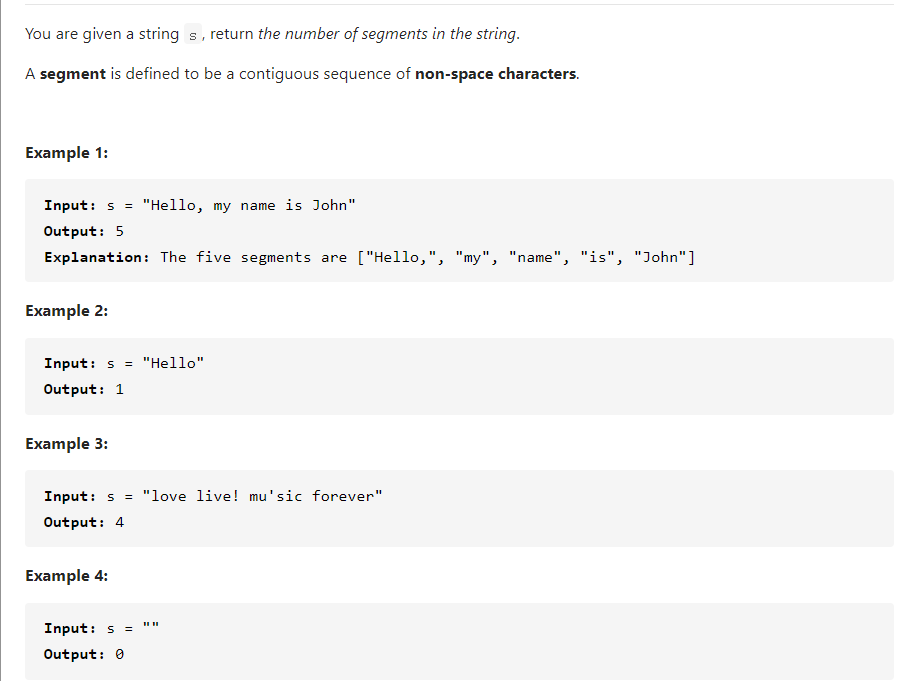Click the "Example 3:" heading
The image size is (907, 681).
coord(67,444)
